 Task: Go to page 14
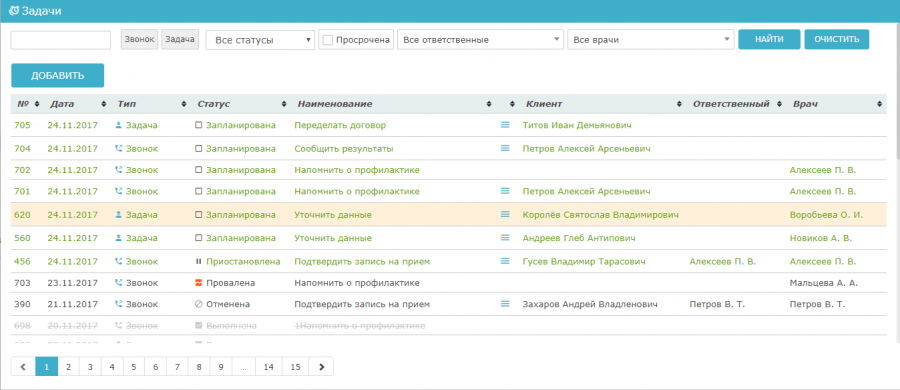[x=269, y=366]
